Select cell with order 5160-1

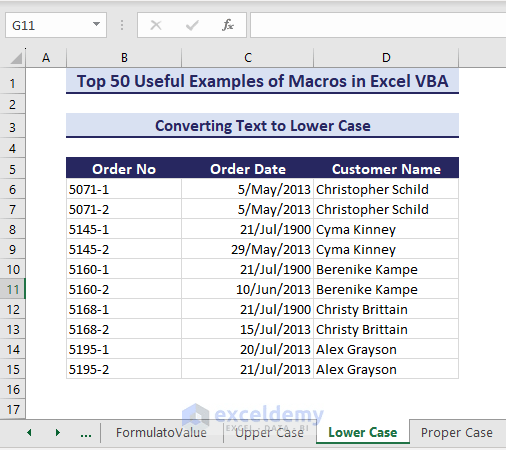tap(124, 269)
